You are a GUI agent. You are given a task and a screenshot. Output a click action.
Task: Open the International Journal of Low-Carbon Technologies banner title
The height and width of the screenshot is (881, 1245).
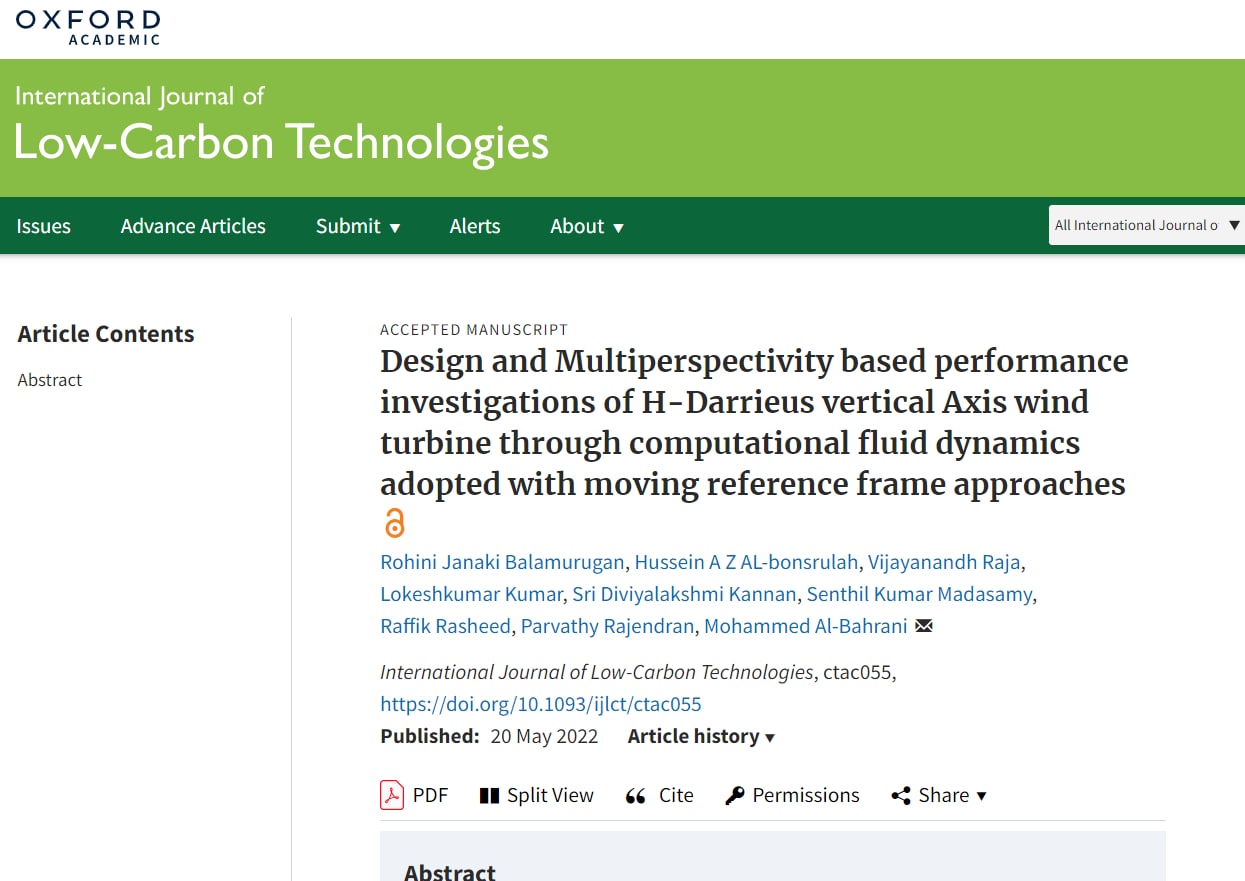(x=281, y=126)
